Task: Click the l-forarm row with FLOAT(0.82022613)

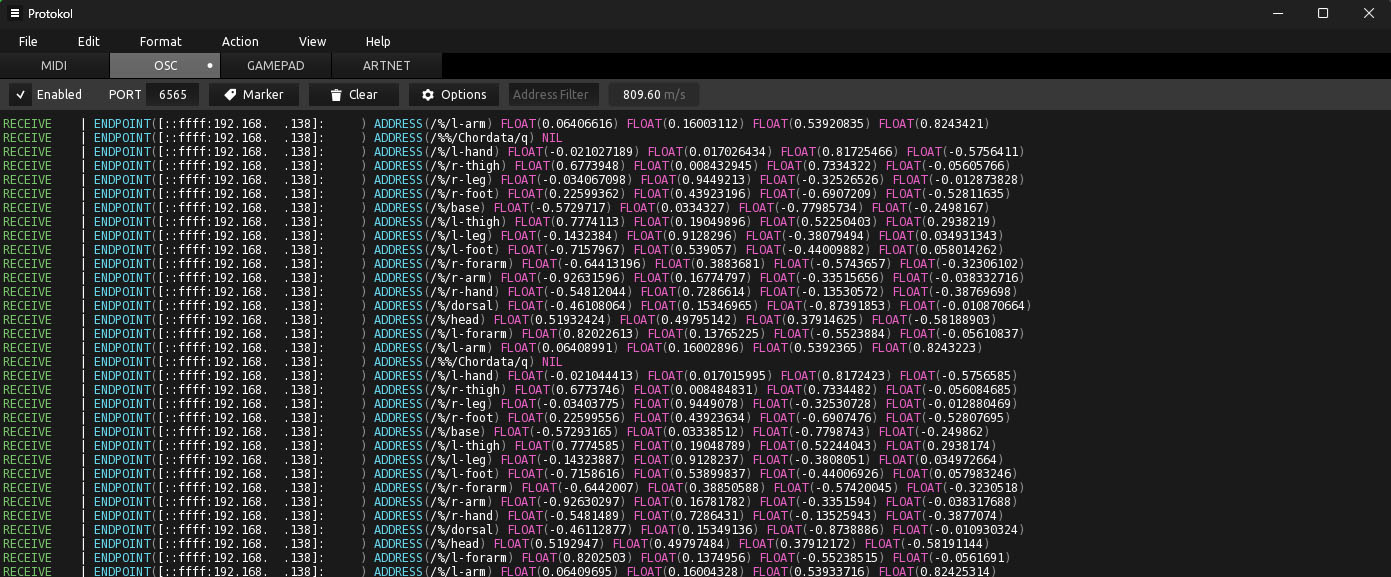Action: [512, 334]
